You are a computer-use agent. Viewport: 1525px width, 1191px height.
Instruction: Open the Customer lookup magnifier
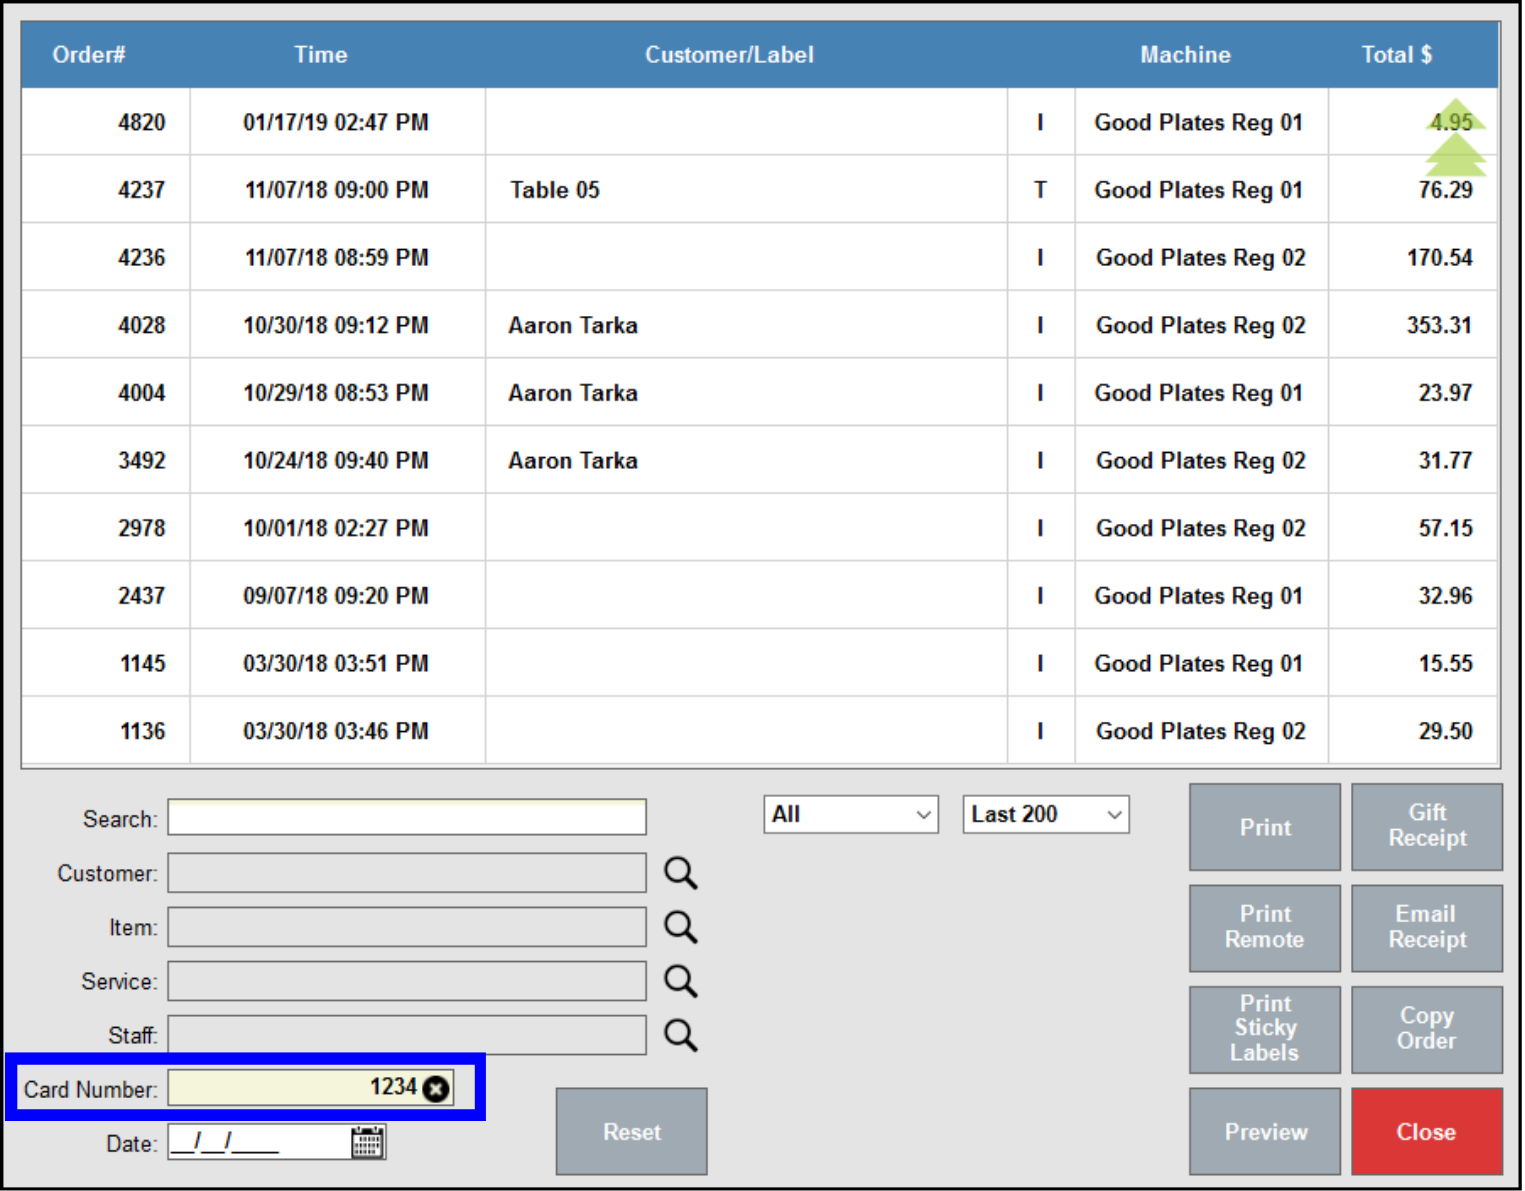click(x=681, y=873)
